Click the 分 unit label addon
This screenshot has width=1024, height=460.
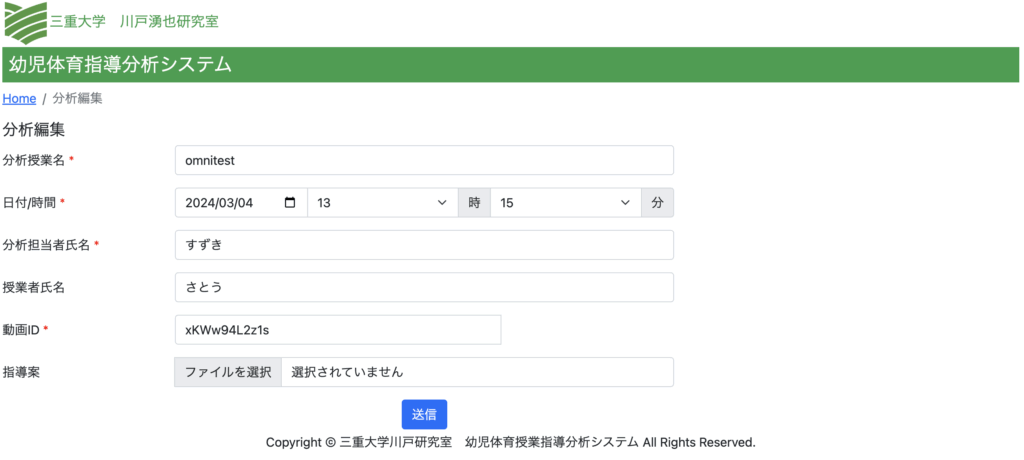click(657, 203)
